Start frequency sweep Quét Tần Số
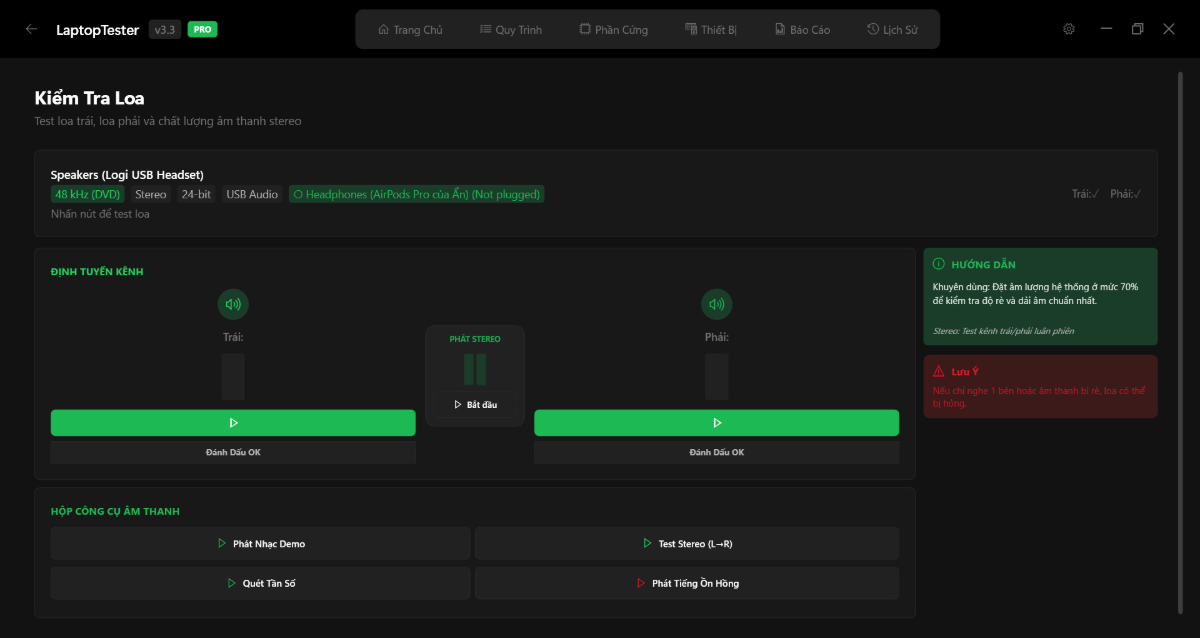Image resolution: width=1200 pixels, height=638 pixels. 260,583
